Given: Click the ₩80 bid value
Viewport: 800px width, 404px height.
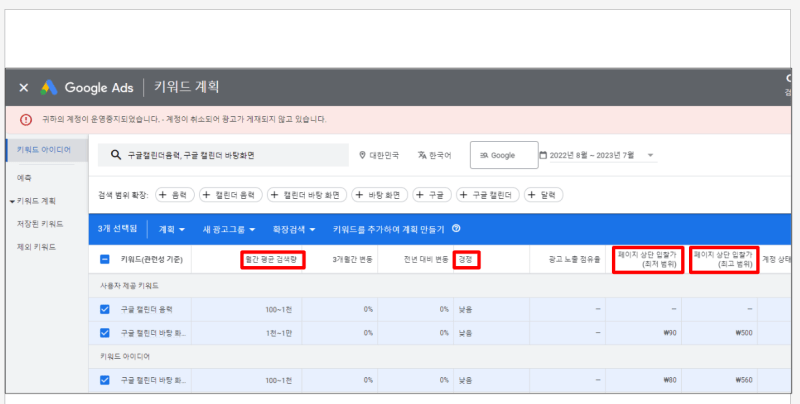Looking at the screenshot, I should pos(670,380).
